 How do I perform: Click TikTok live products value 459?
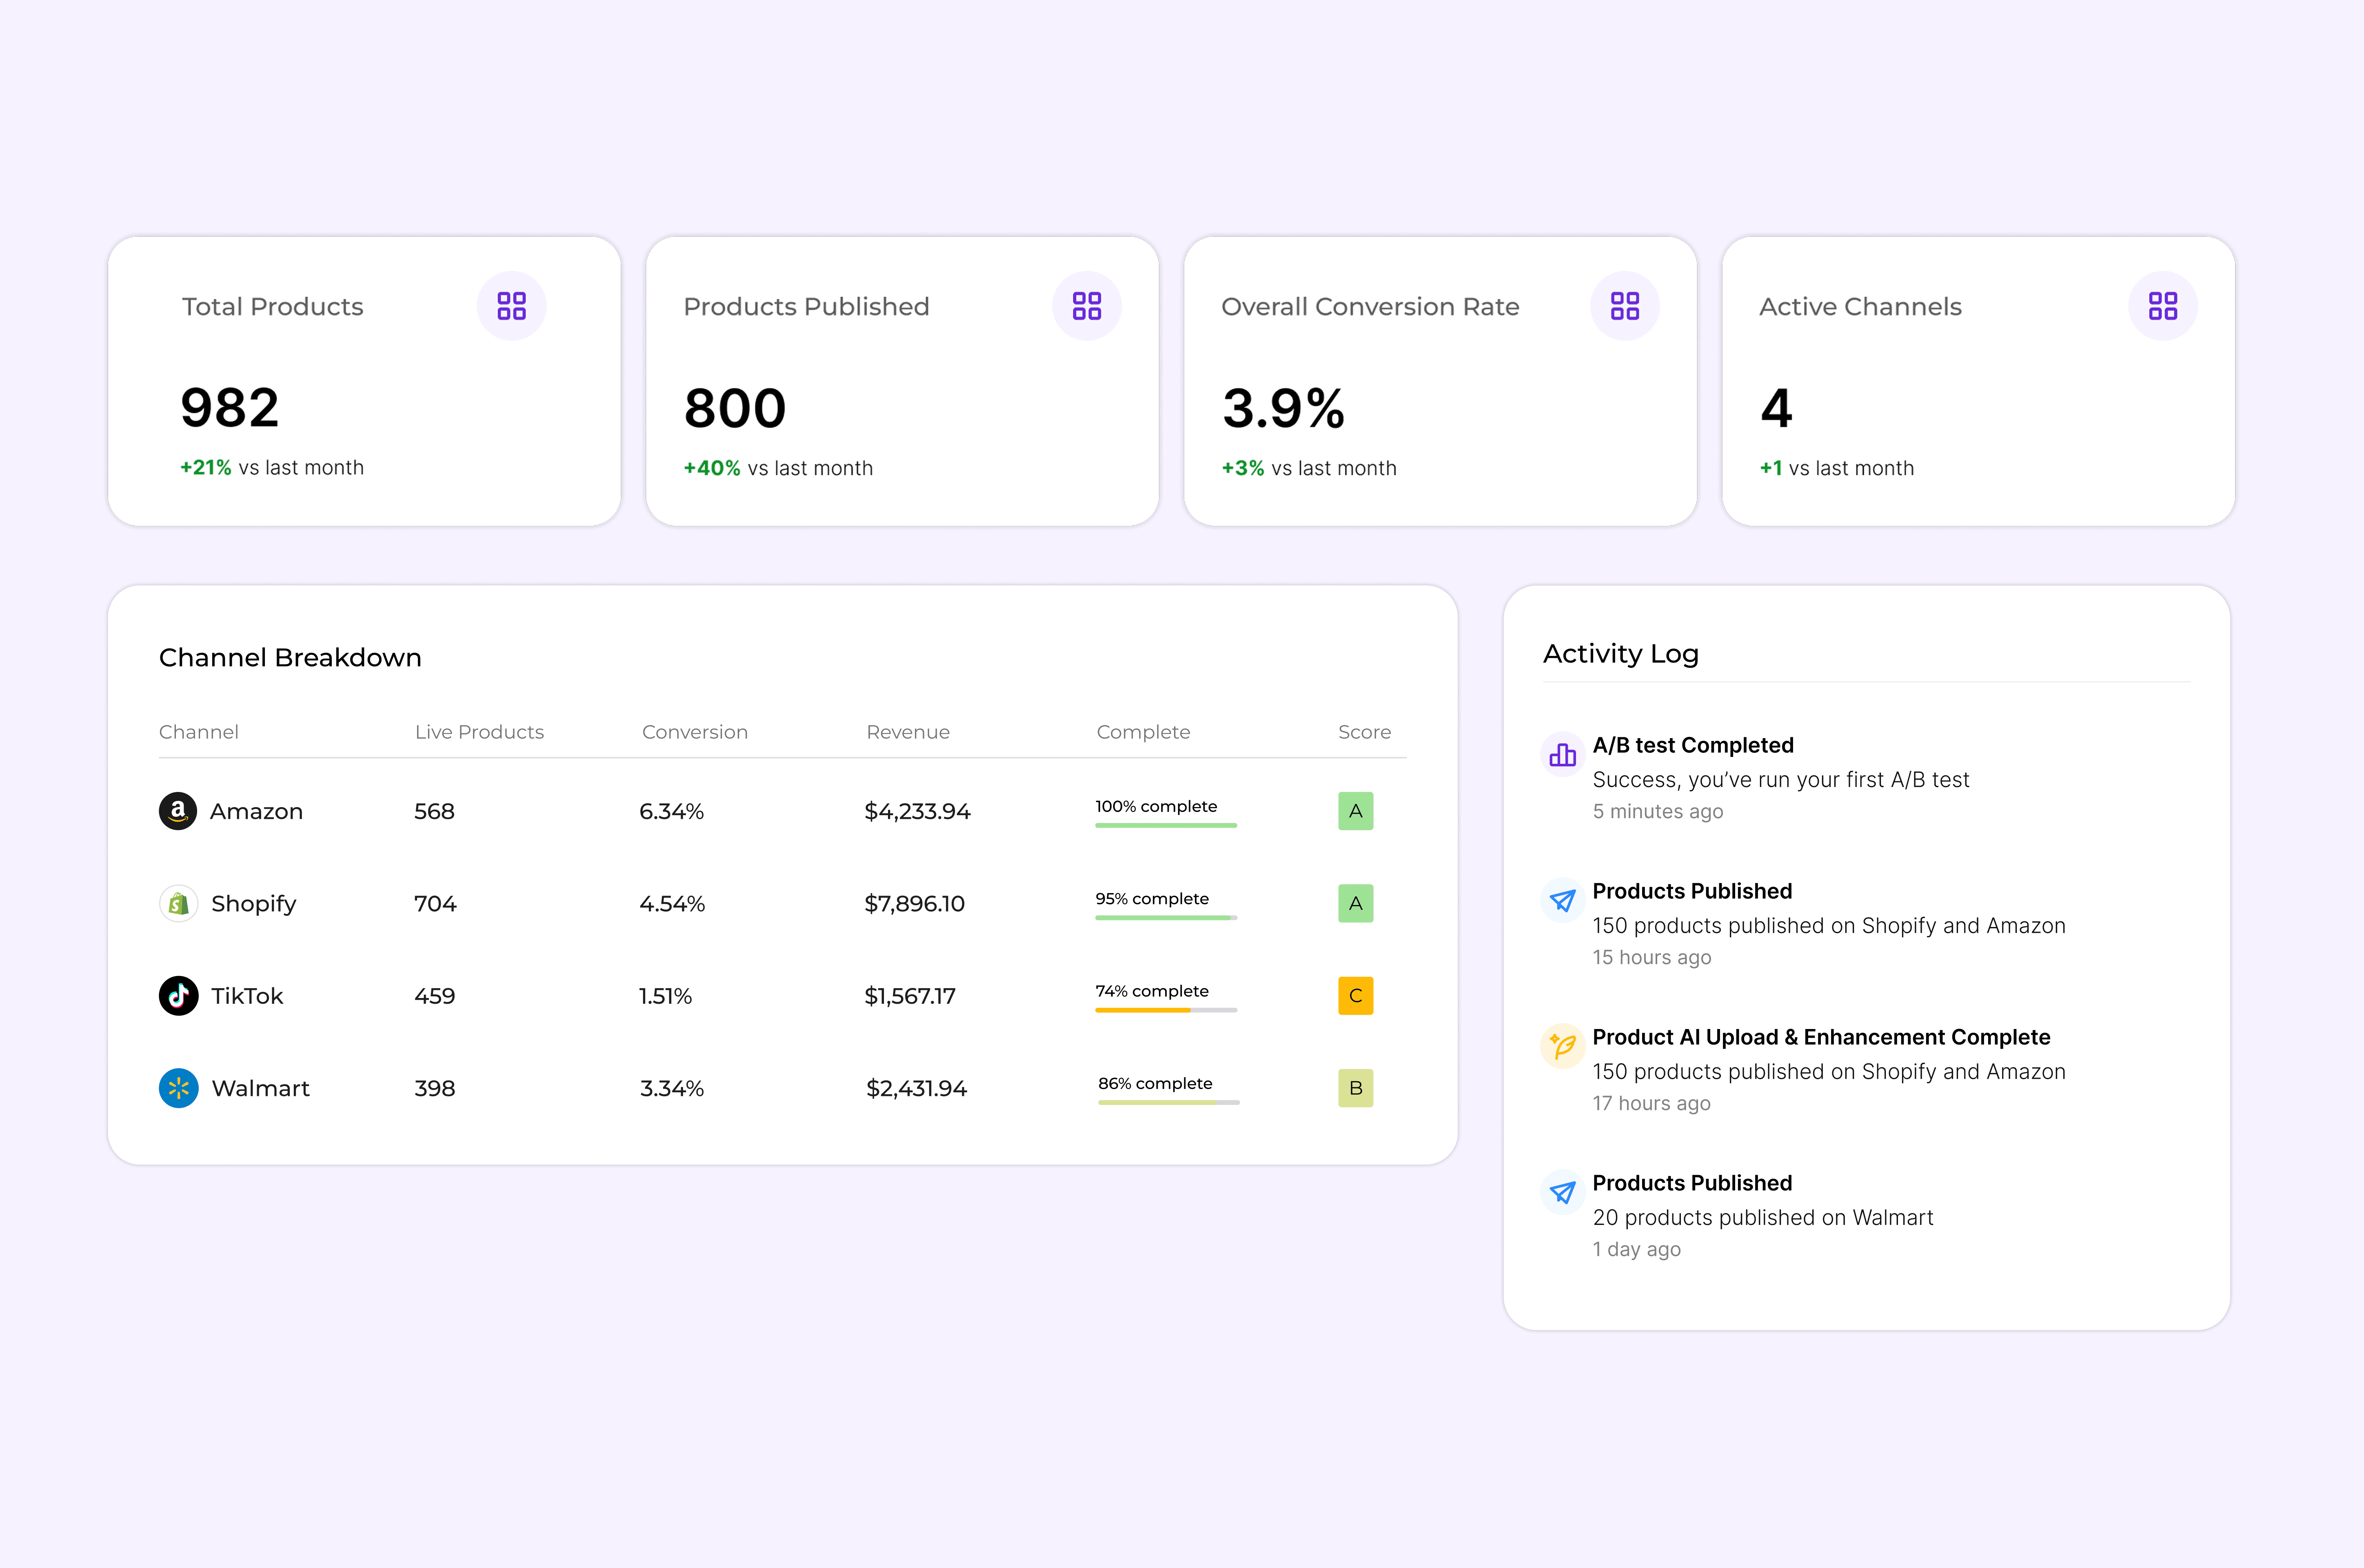(435, 996)
